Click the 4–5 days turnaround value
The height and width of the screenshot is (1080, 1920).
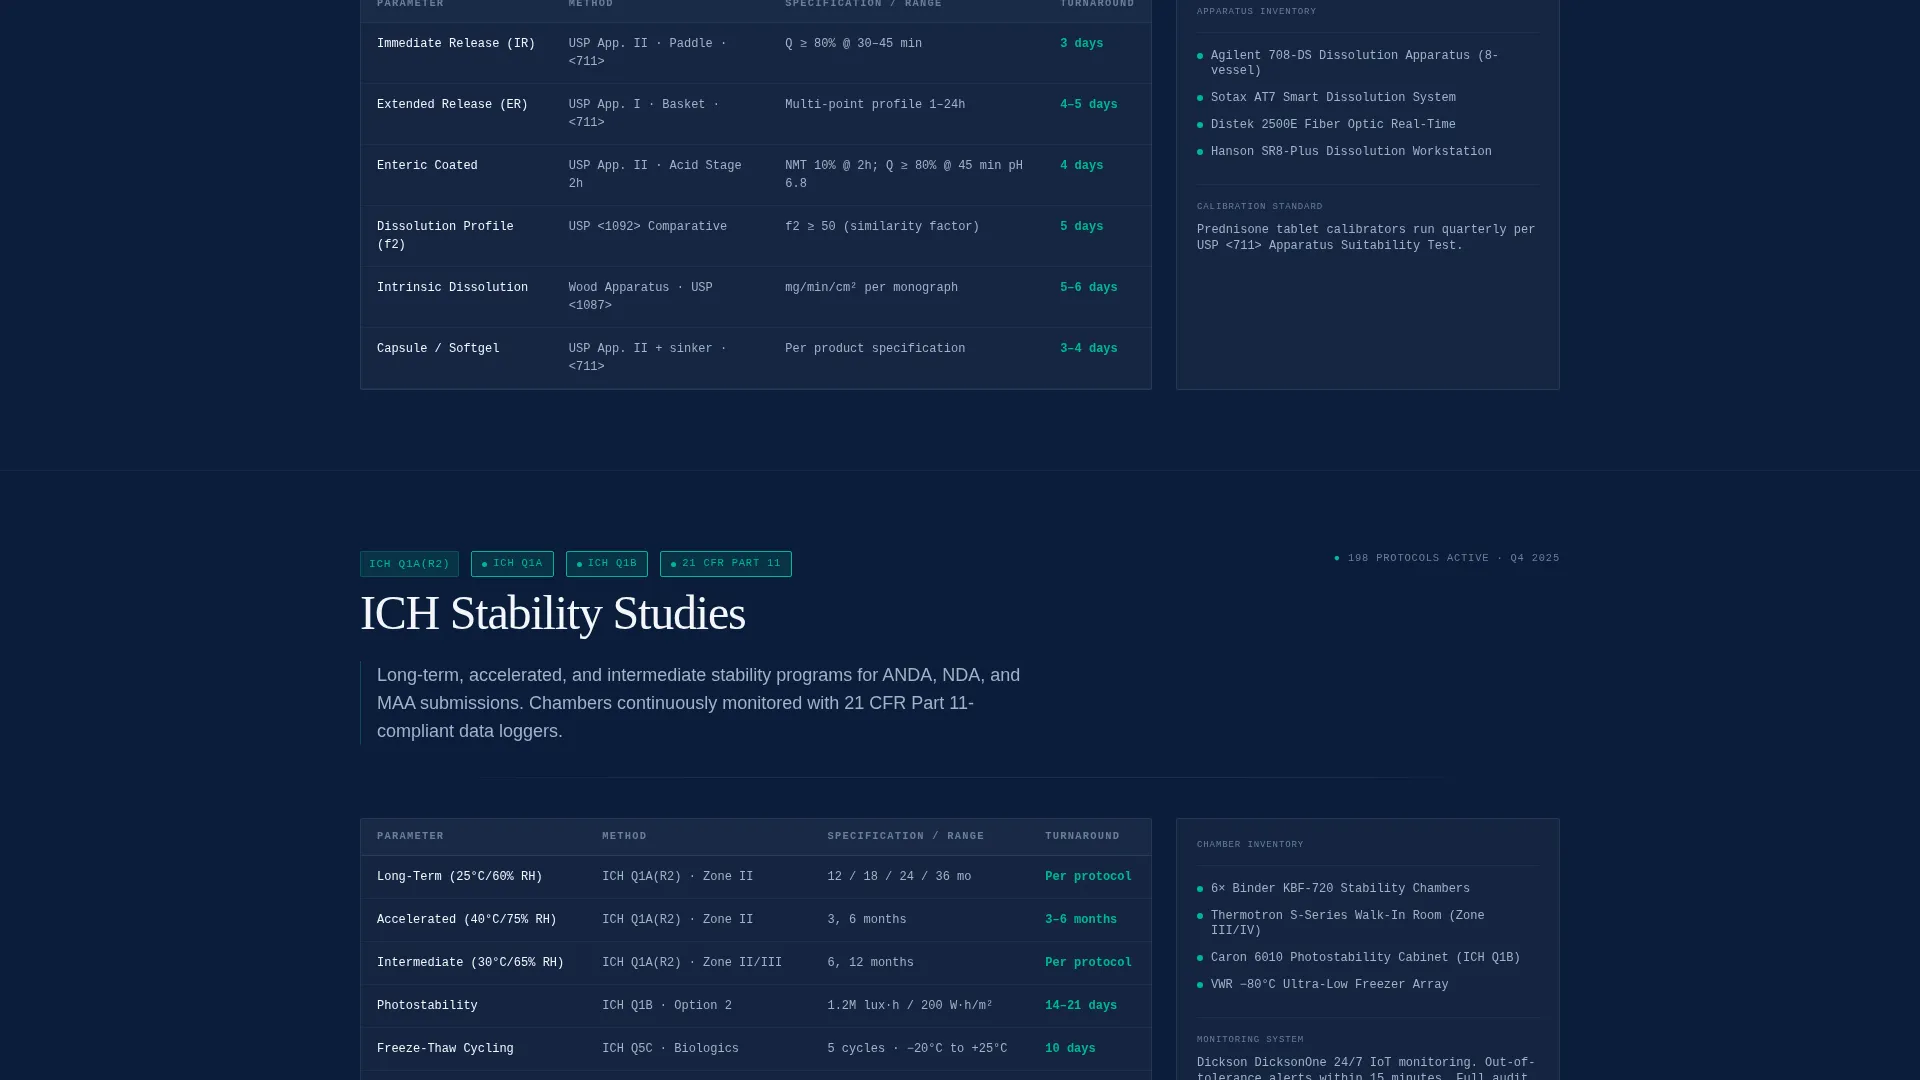click(x=1088, y=105)
